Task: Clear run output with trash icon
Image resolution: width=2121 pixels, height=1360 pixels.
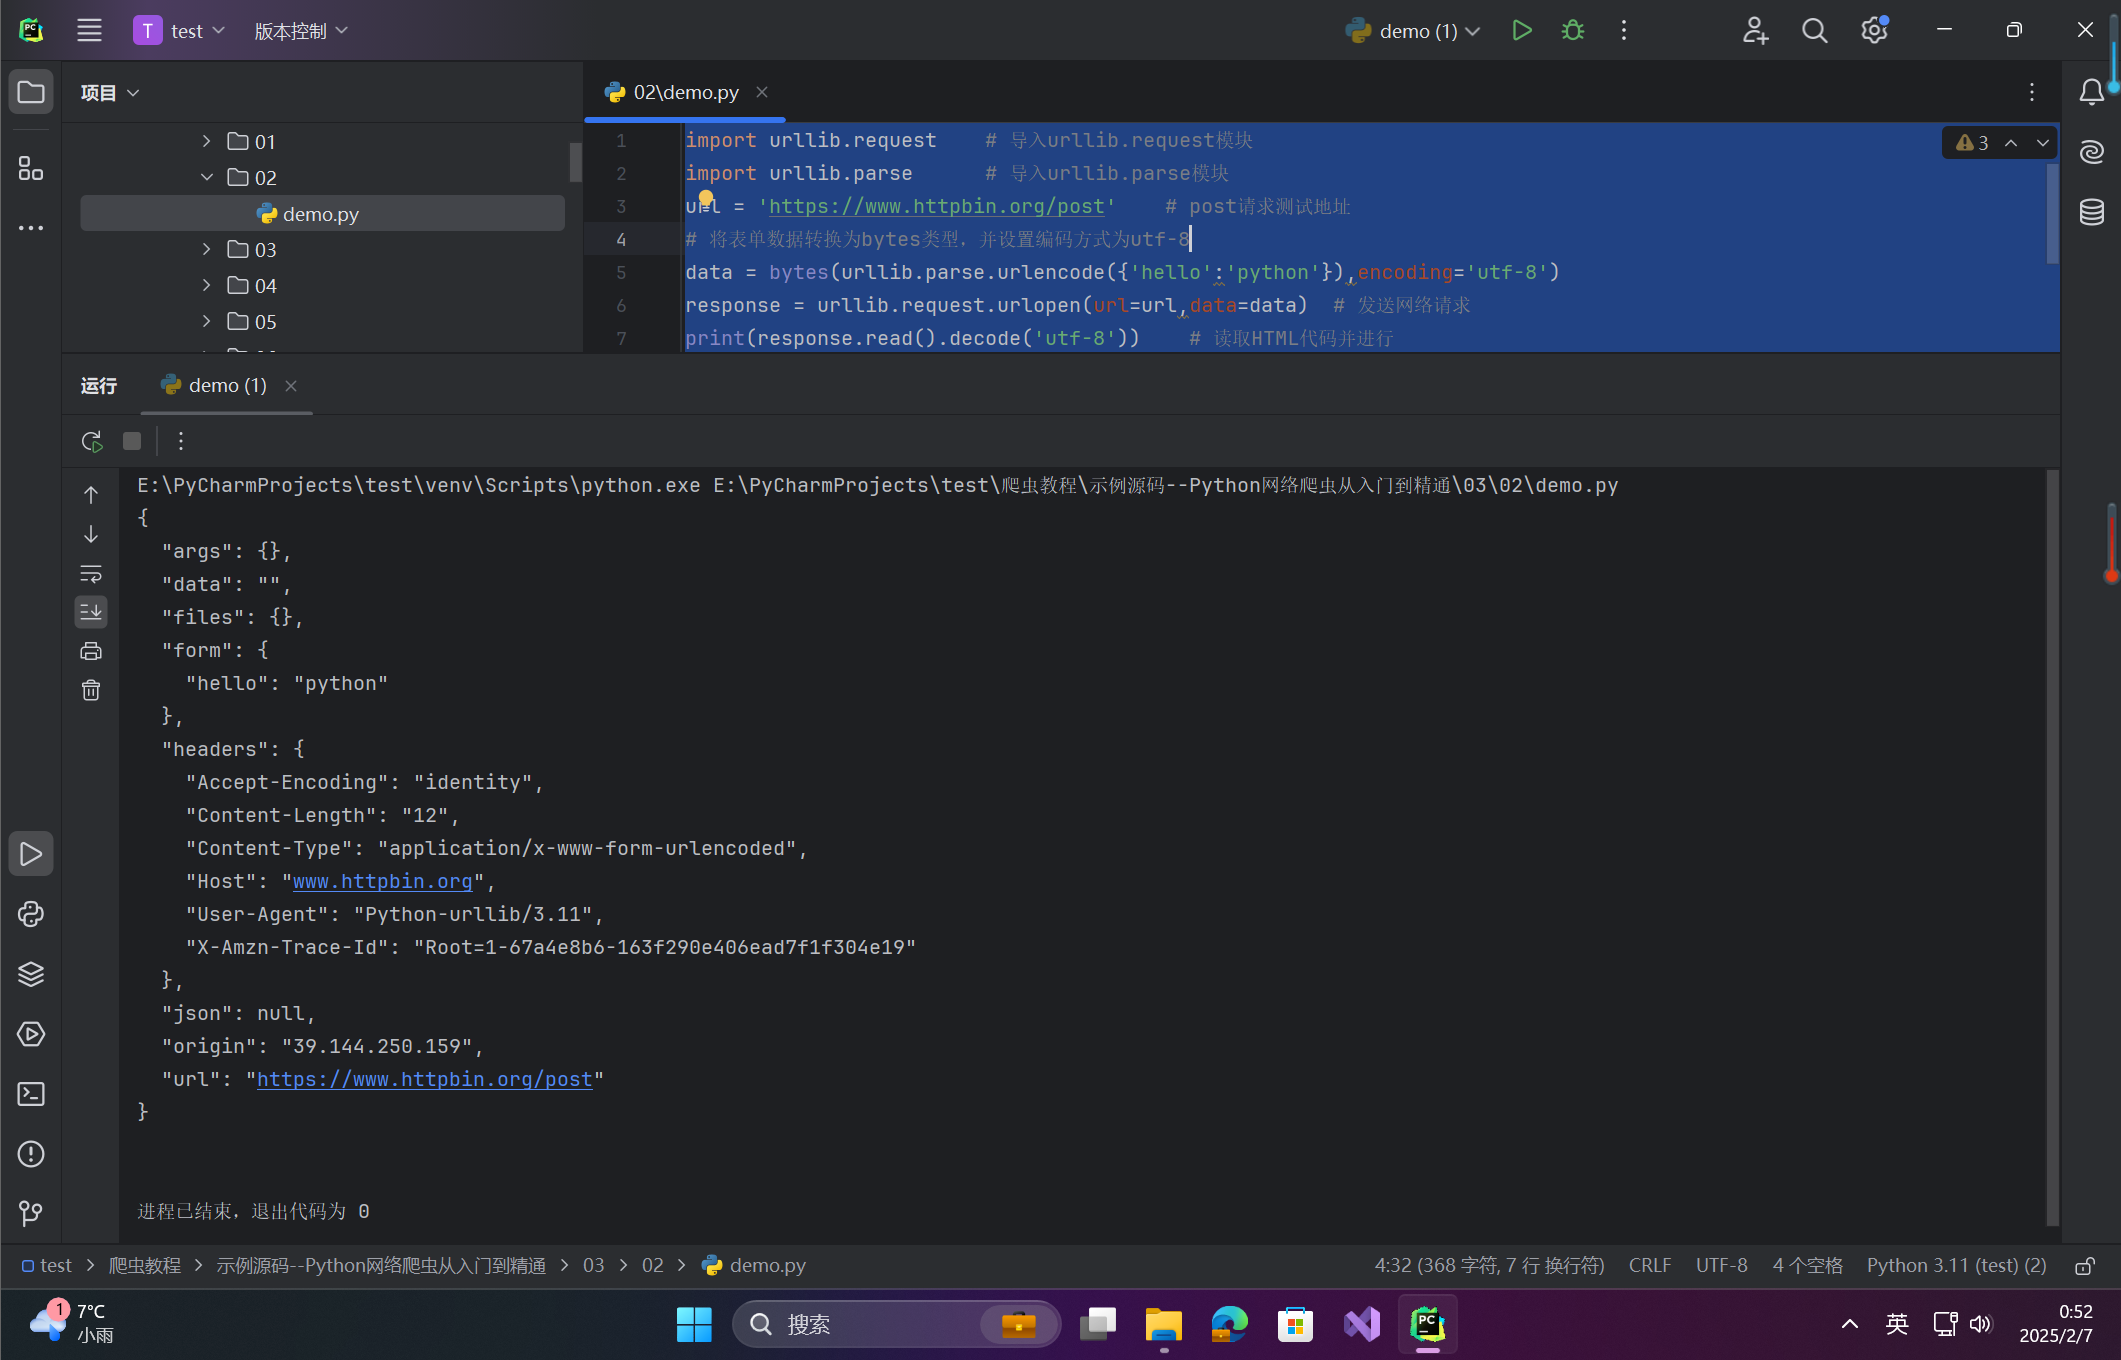Action: [x=91, y=690]
